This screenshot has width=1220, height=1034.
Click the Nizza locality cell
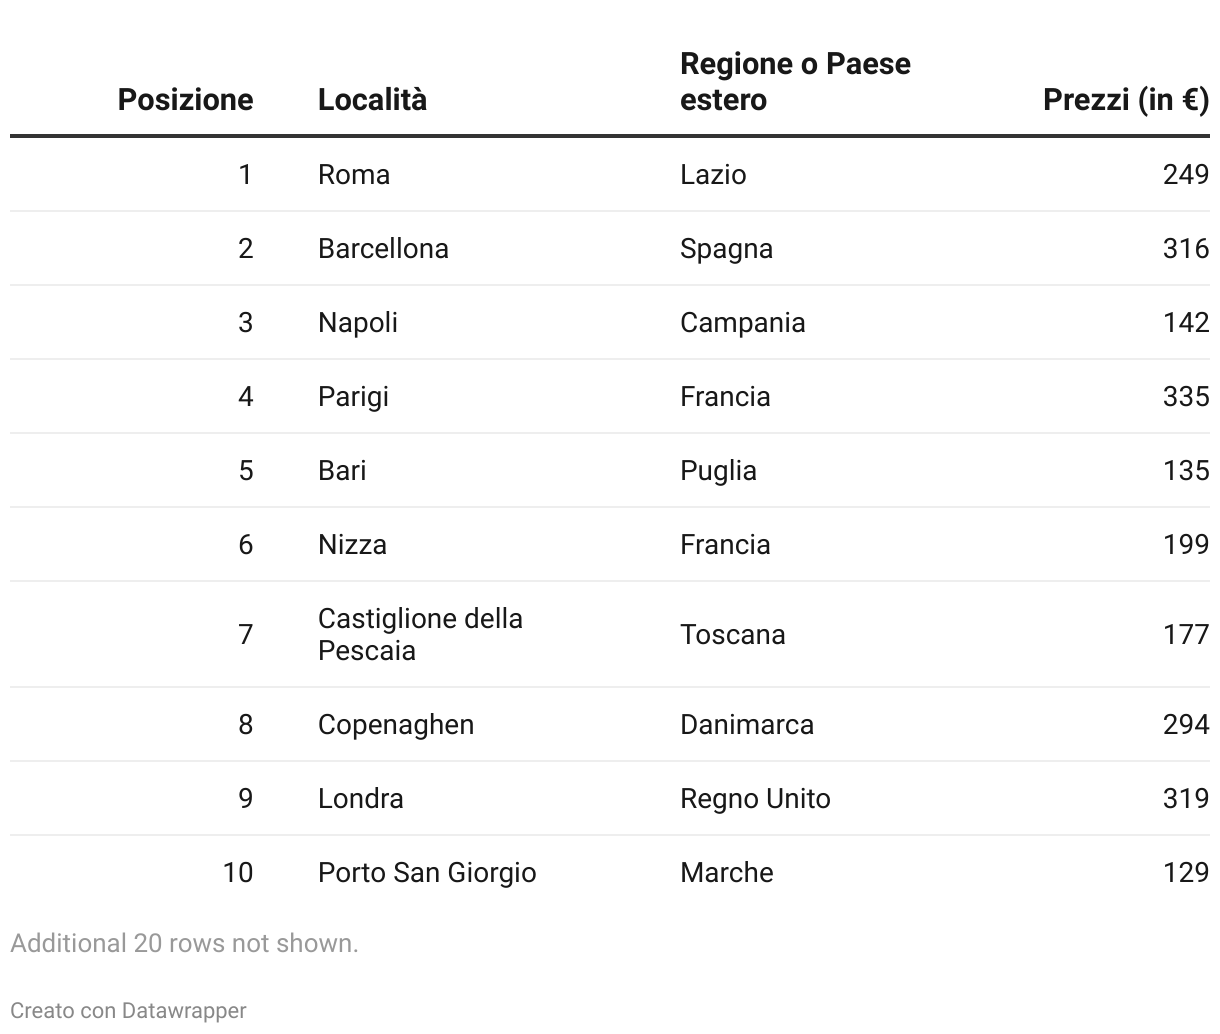[x=352, y=545]
